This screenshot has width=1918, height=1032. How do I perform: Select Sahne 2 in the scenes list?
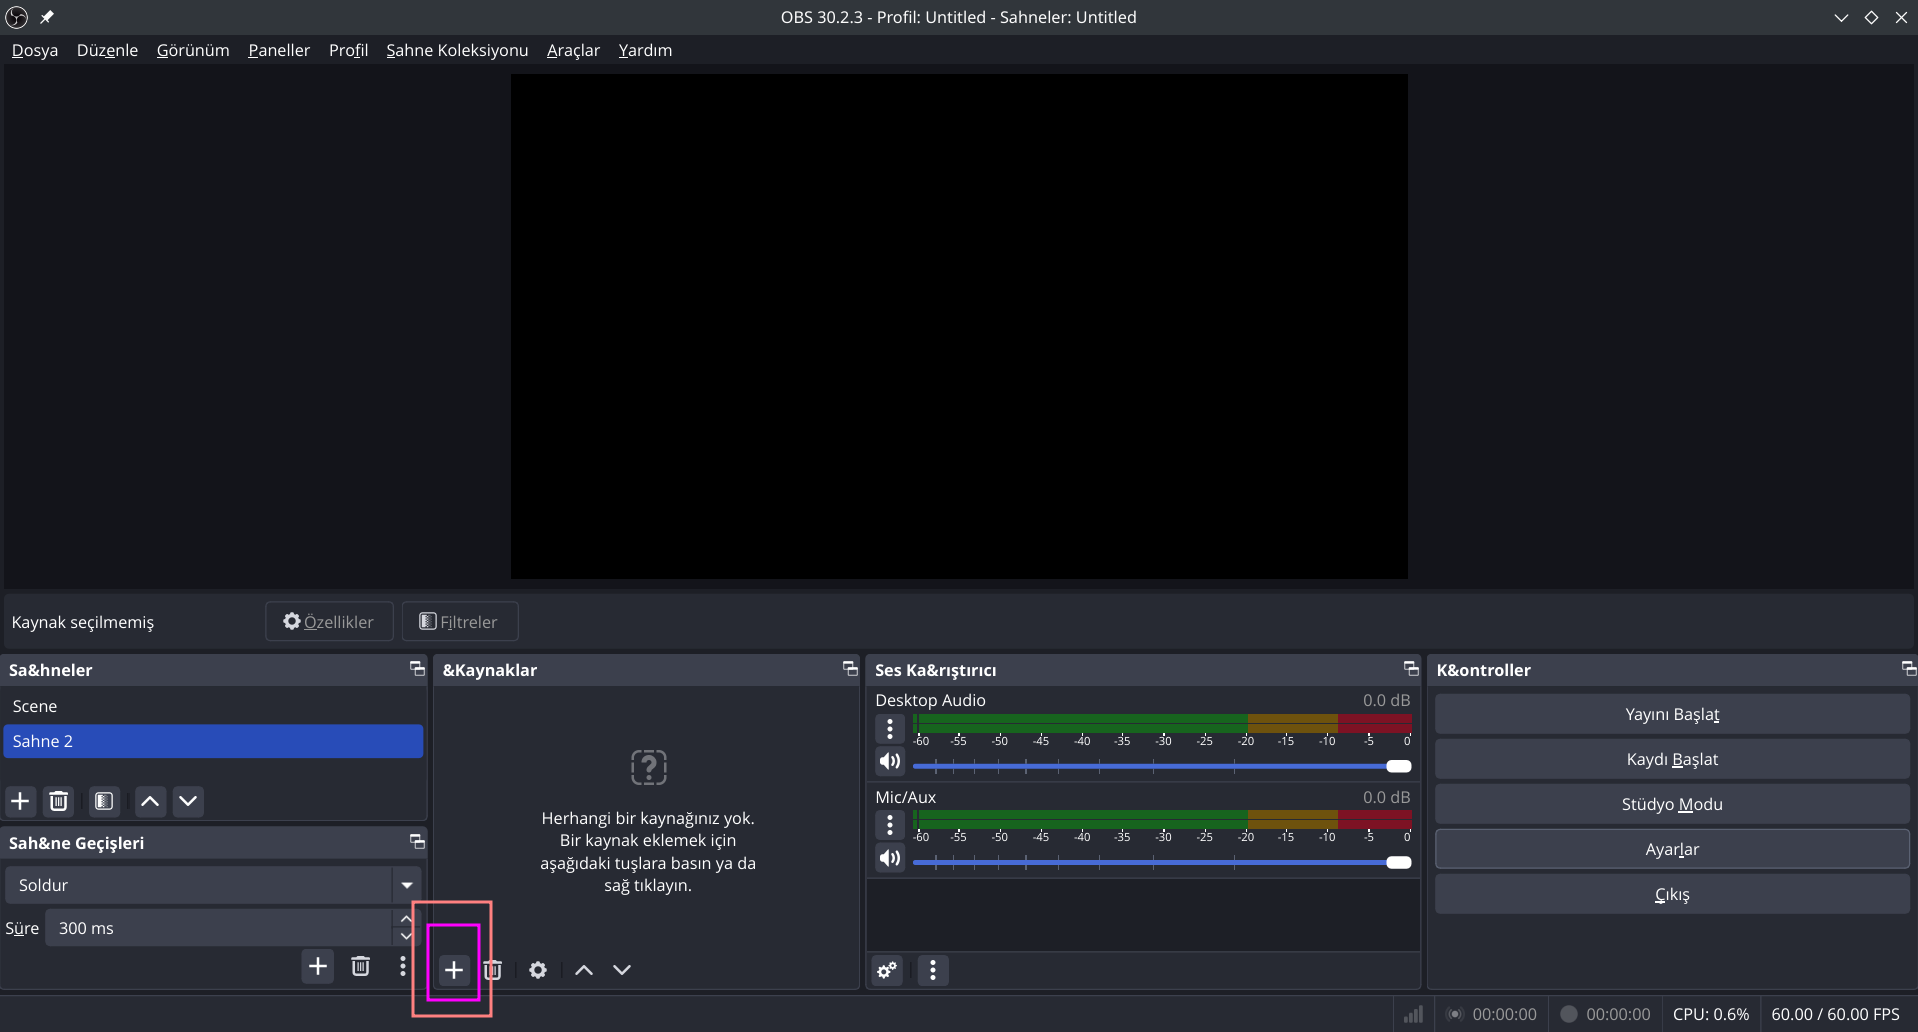(213, 741)
